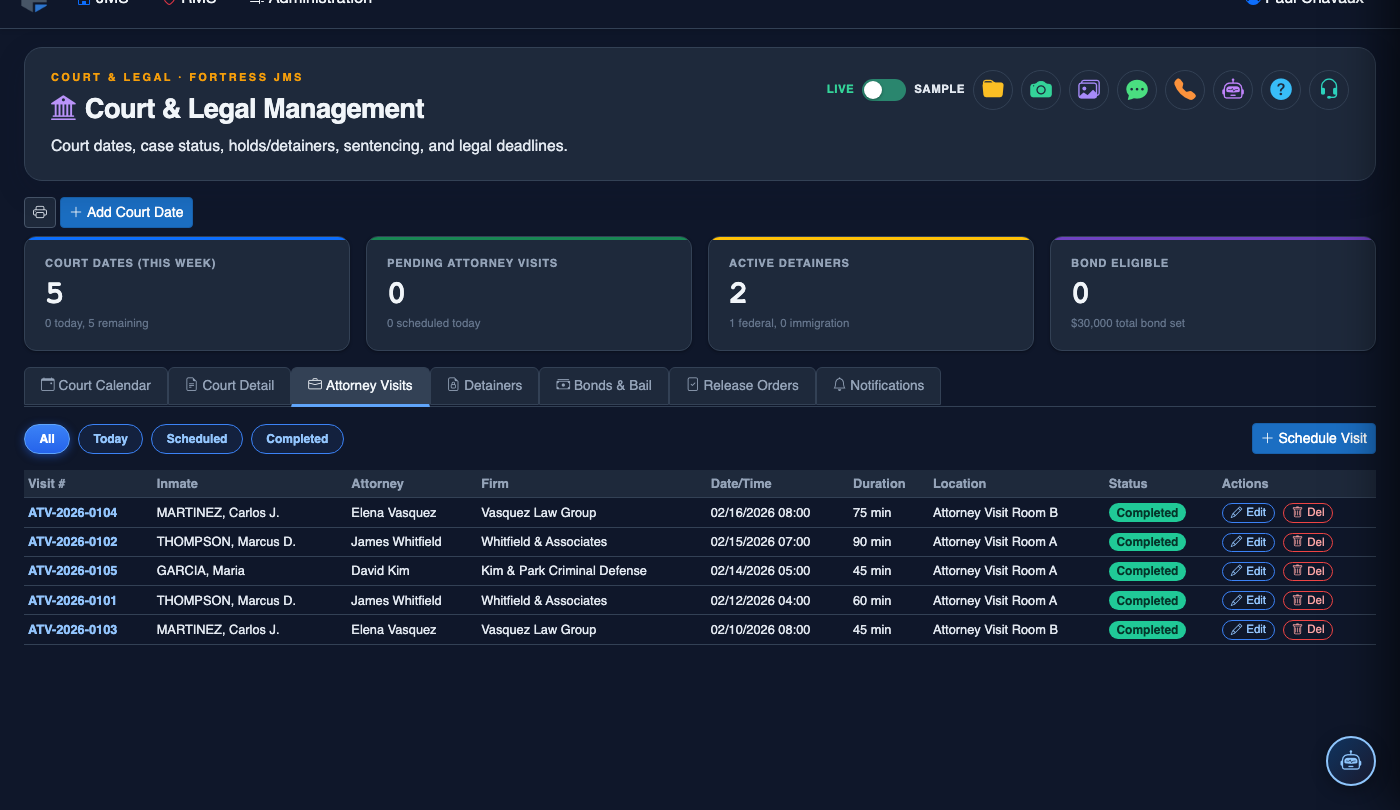Open visit link ATV-2026-0102
Viewport: 1400px width, 810px height.
(73, 542)
